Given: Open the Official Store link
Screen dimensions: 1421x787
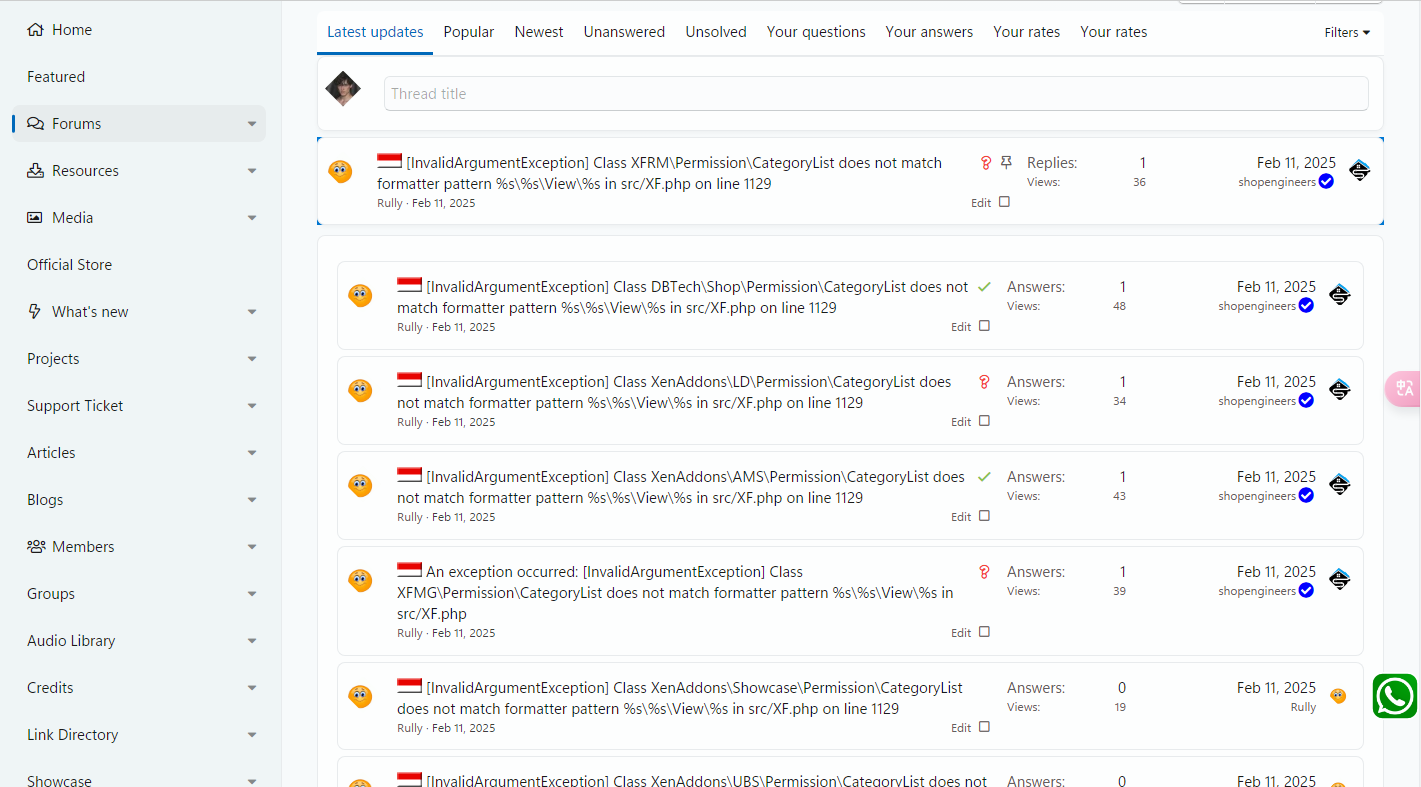Looking at the screenshot, I should click(x=69, y=265).
